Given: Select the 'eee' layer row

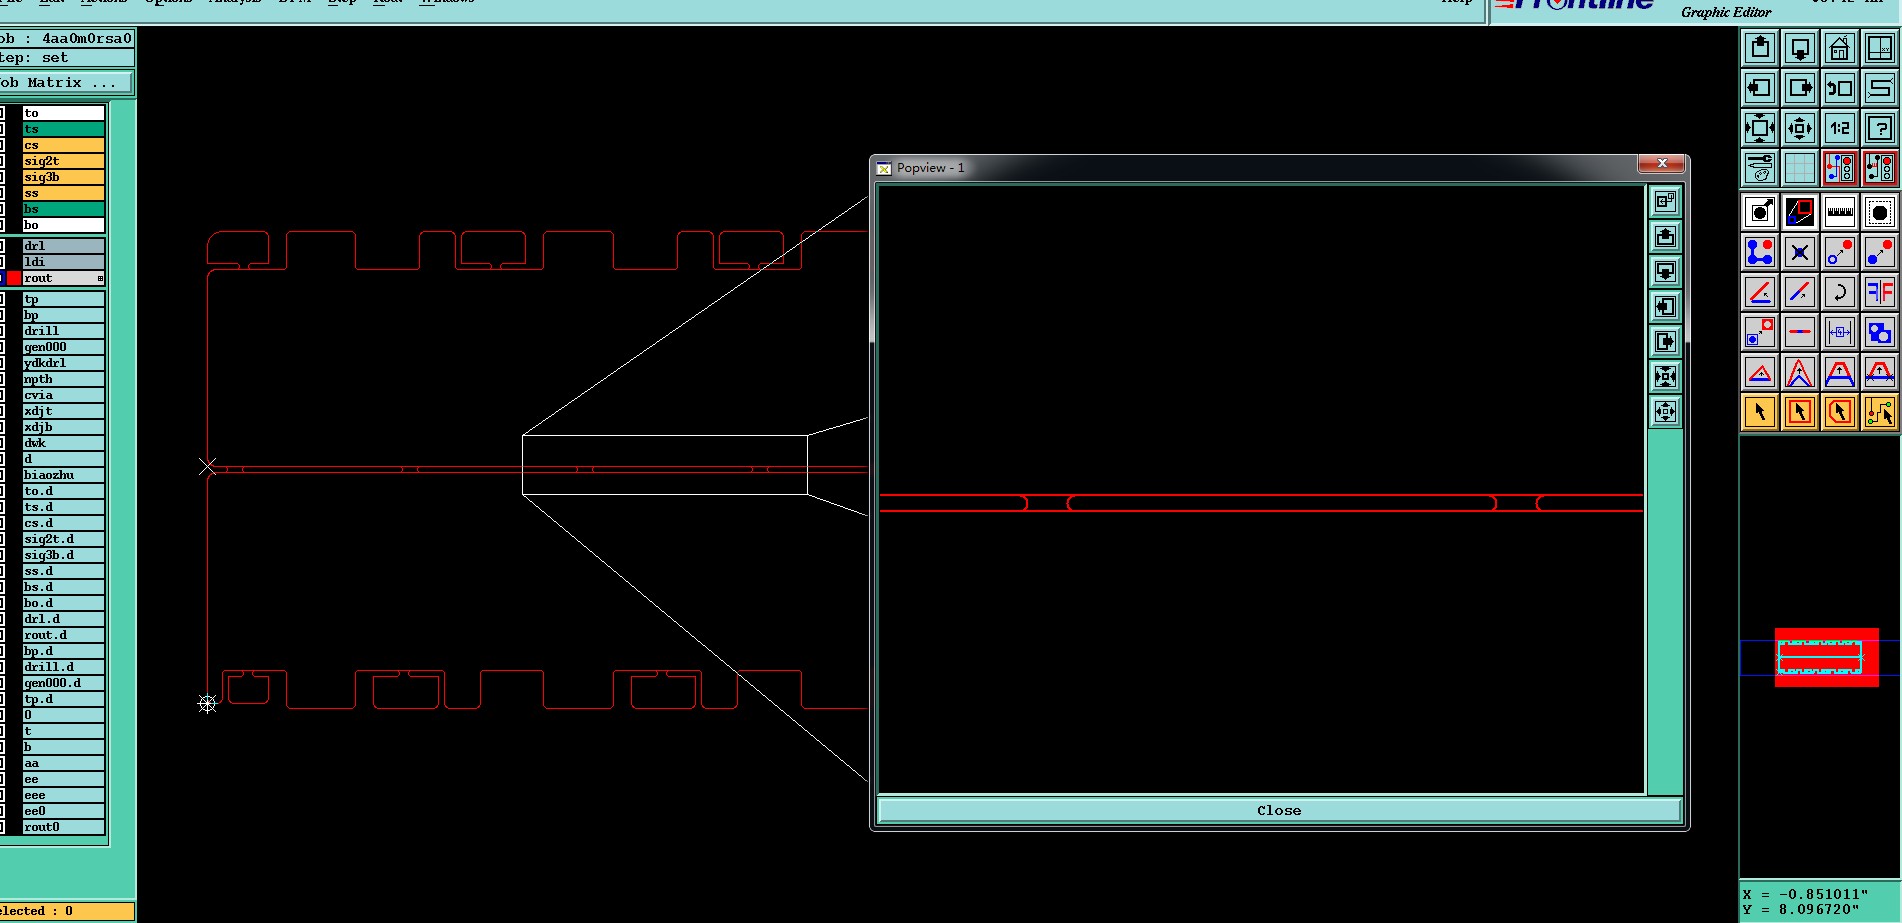Looking at the screenshot, I should tap(63, 795).
